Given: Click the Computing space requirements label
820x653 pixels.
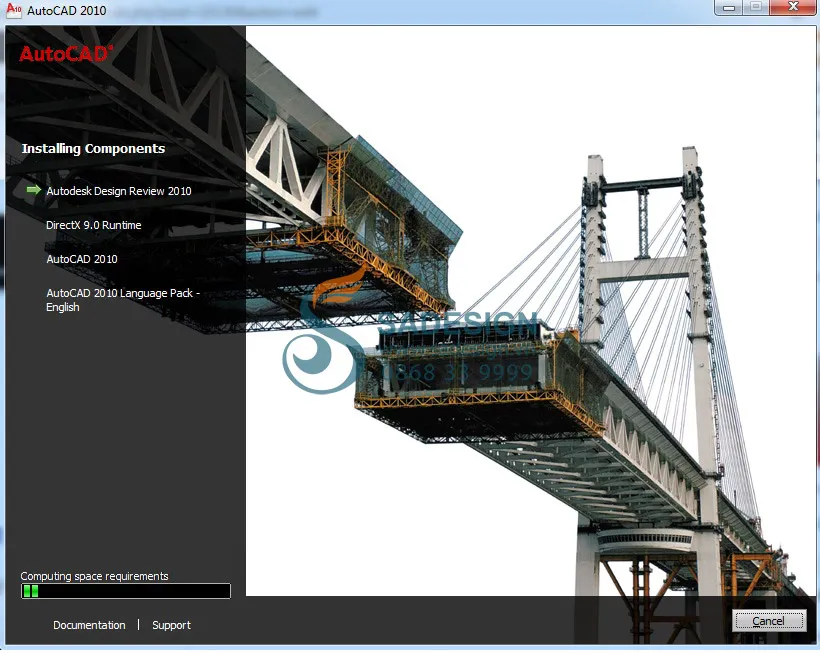Looking at the screenshot, I should click(x=93, y=576).
